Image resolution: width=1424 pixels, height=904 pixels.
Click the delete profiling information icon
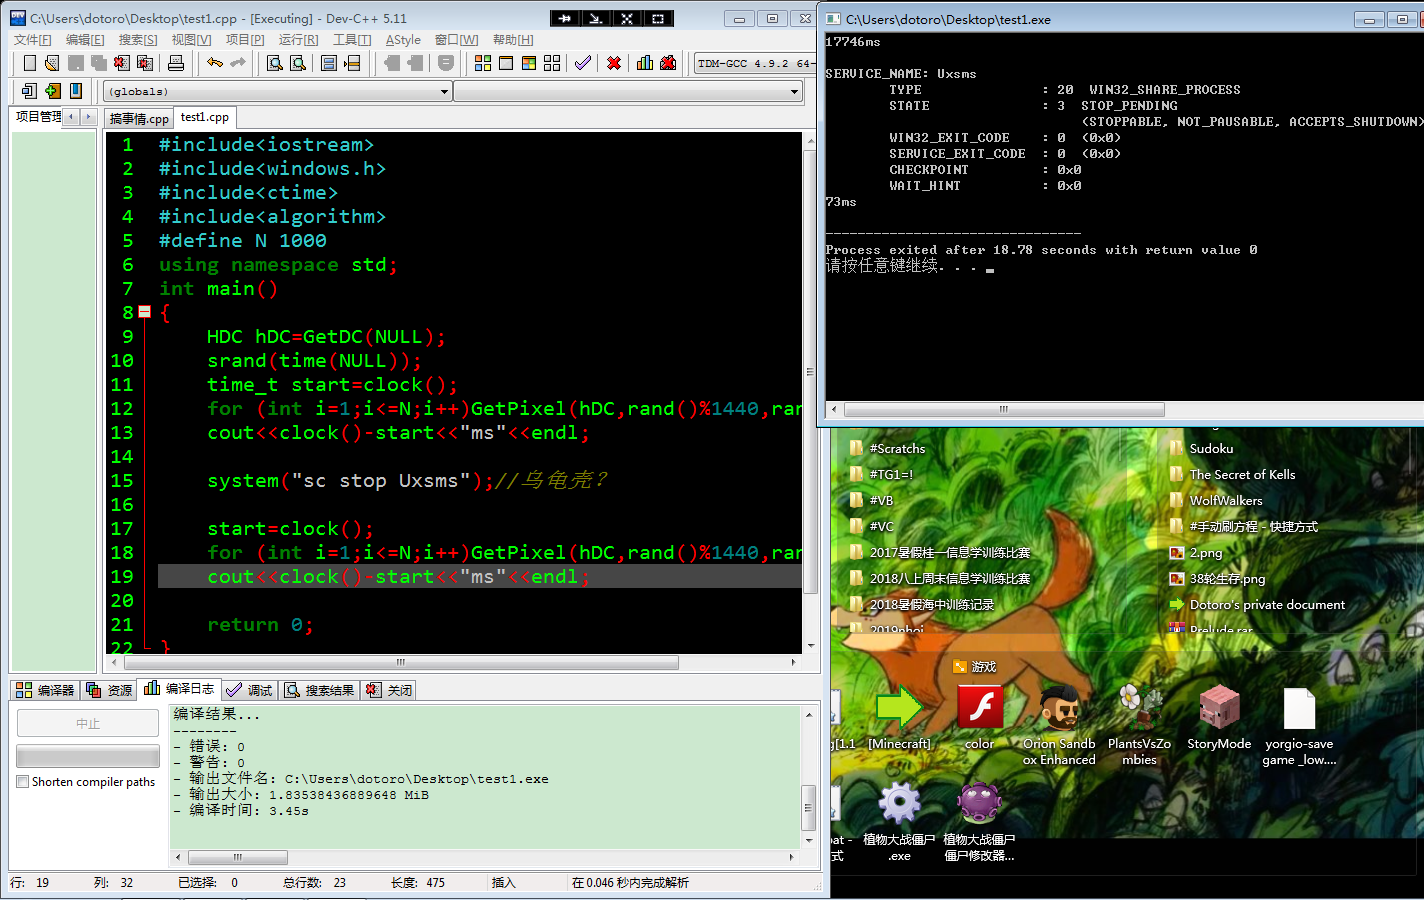[x=668, y=63]
